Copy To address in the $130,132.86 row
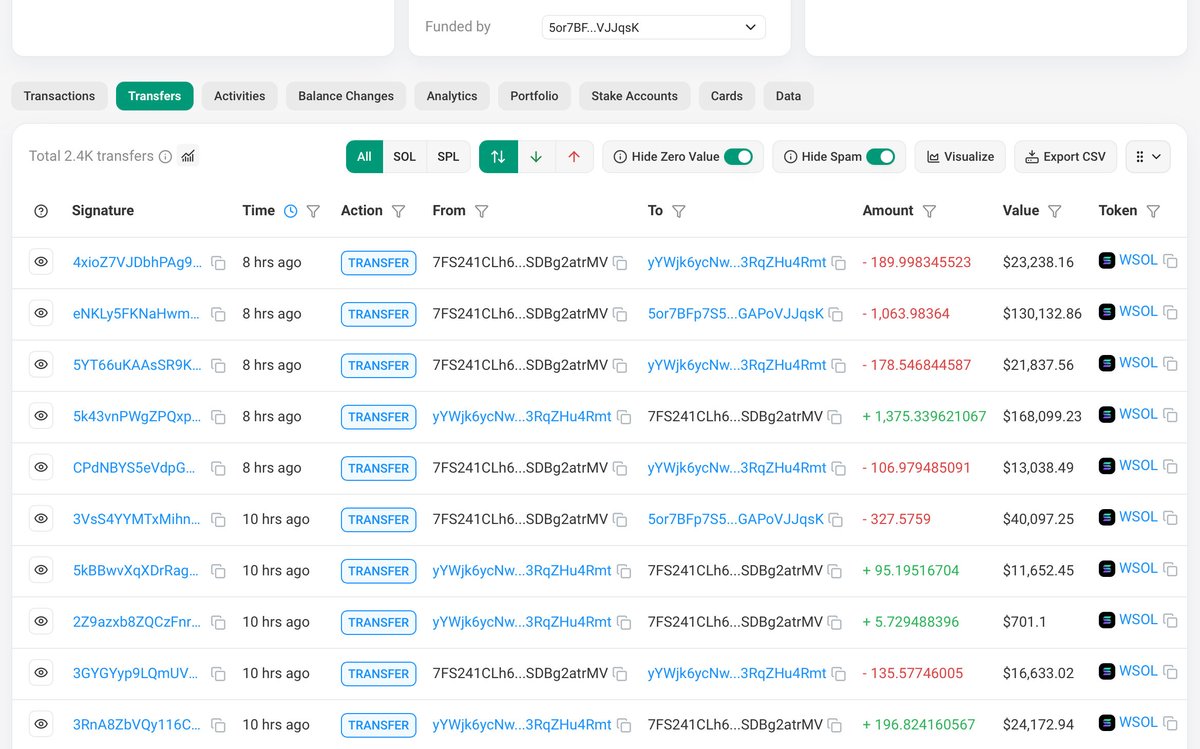This screenshot has width=1200, height=749. pos(836,314)
